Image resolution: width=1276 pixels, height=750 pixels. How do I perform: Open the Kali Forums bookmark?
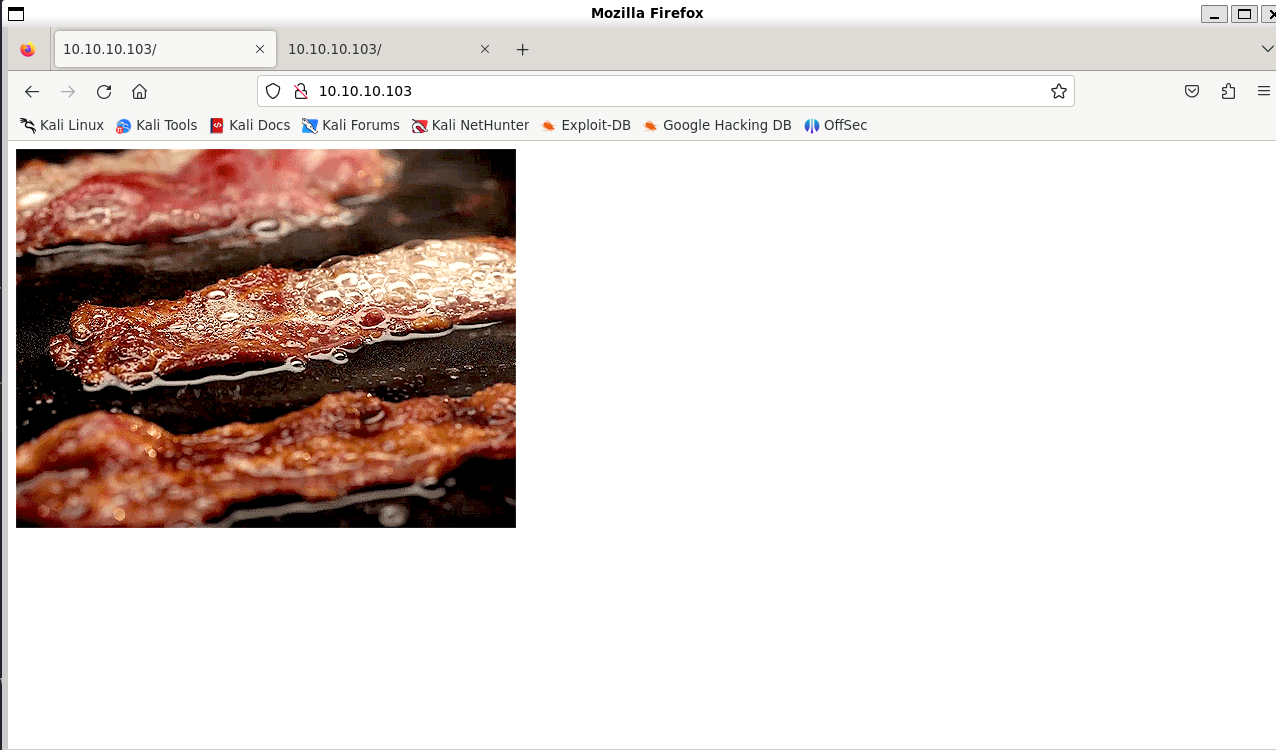[x=351, y=125]
